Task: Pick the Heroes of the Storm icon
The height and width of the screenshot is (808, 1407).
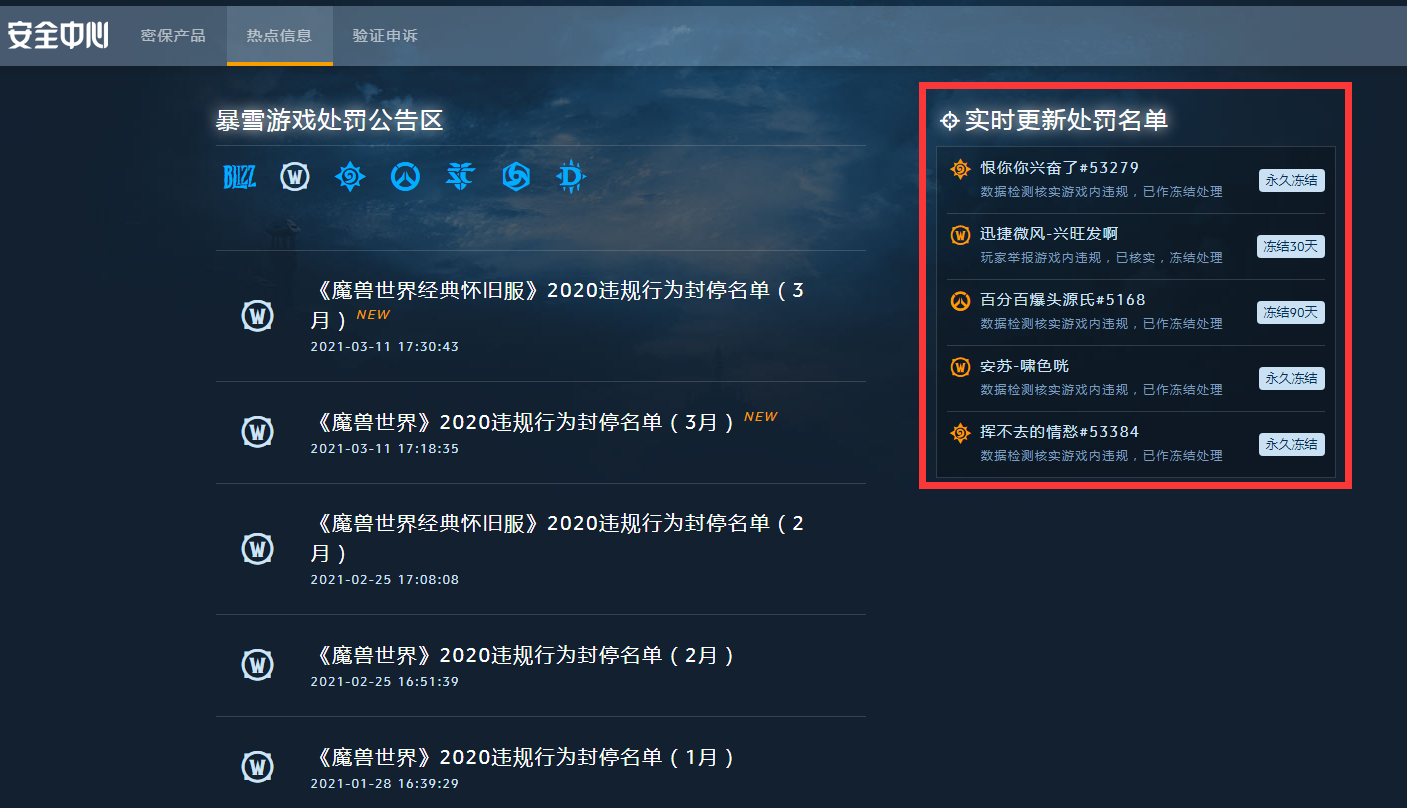Action: point(516,177)
